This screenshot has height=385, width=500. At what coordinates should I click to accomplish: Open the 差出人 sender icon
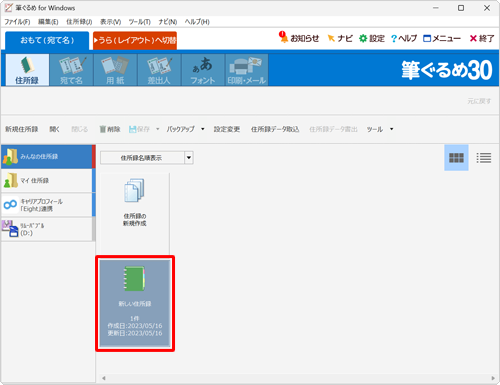tap(159, 70)
